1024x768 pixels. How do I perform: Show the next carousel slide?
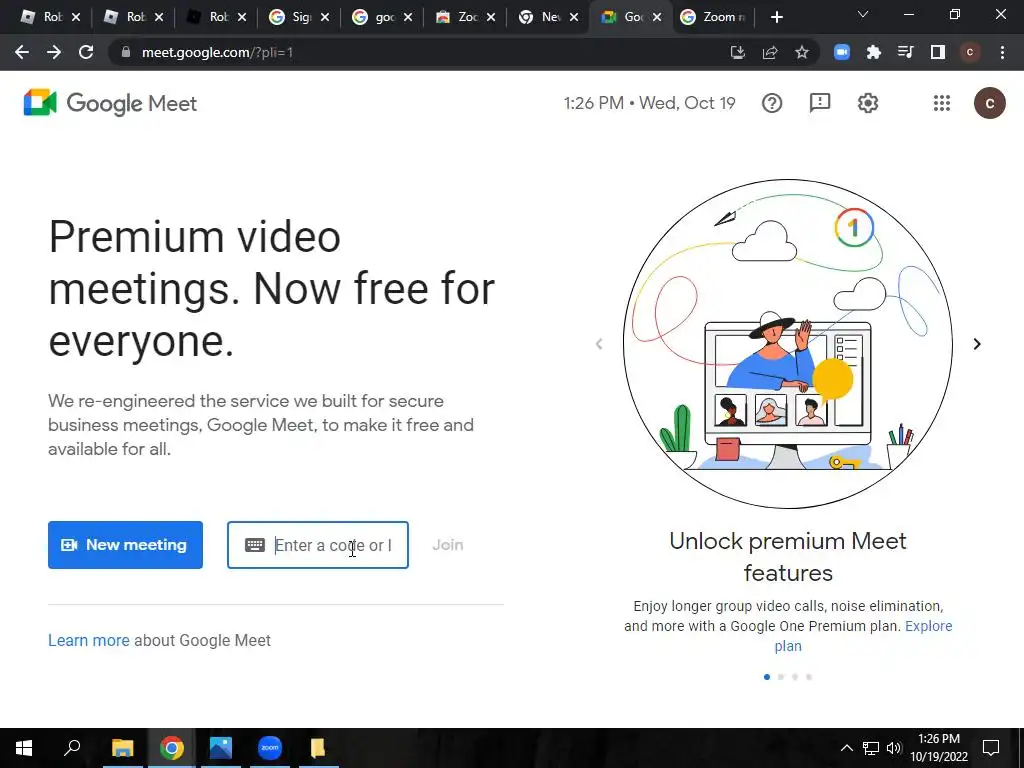coord(977,344)
